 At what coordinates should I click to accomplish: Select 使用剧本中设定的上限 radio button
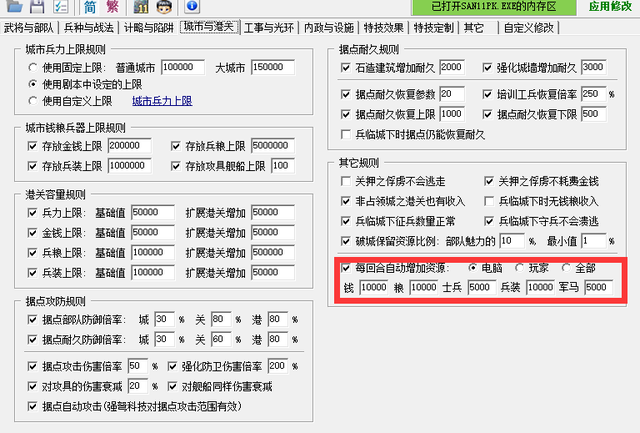pyautogui.click(x=33, y=84)
